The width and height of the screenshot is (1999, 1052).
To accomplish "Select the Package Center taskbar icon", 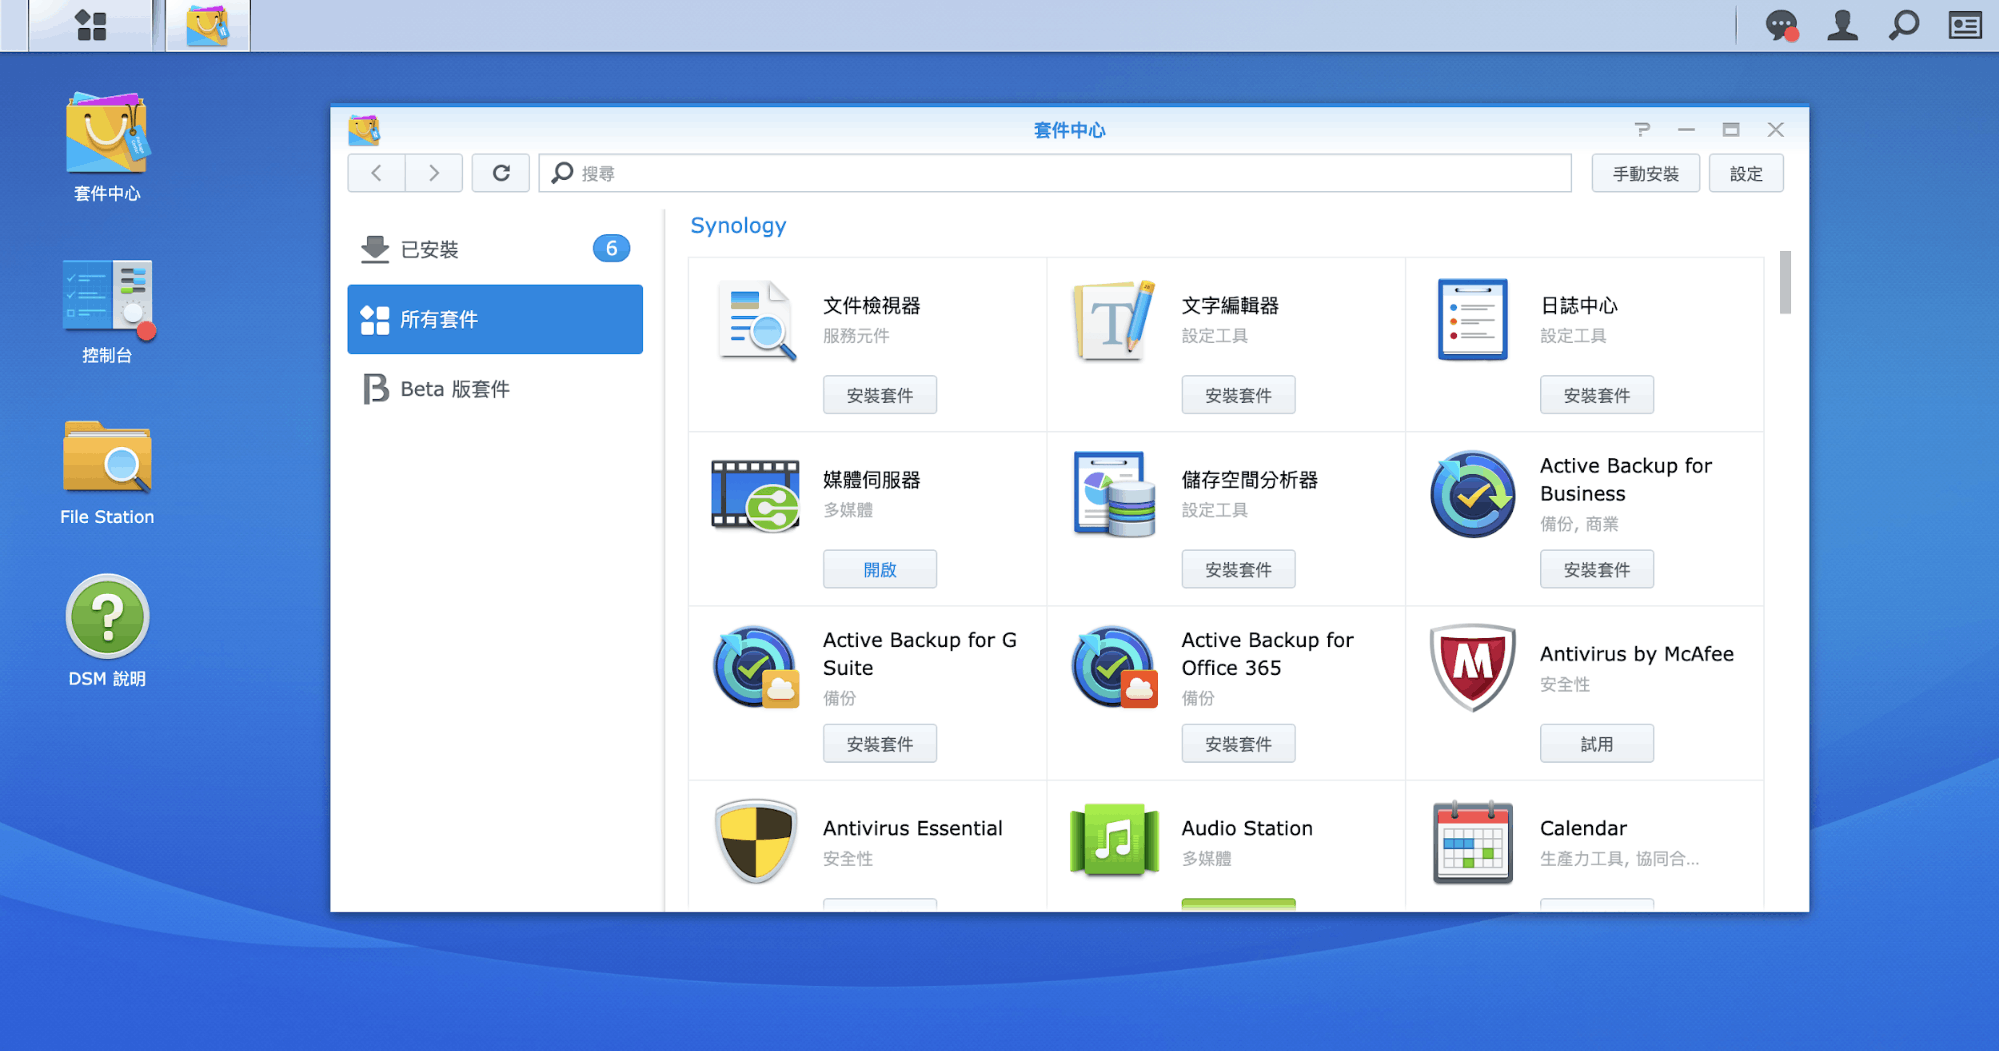I will click(x=208, y=25).
